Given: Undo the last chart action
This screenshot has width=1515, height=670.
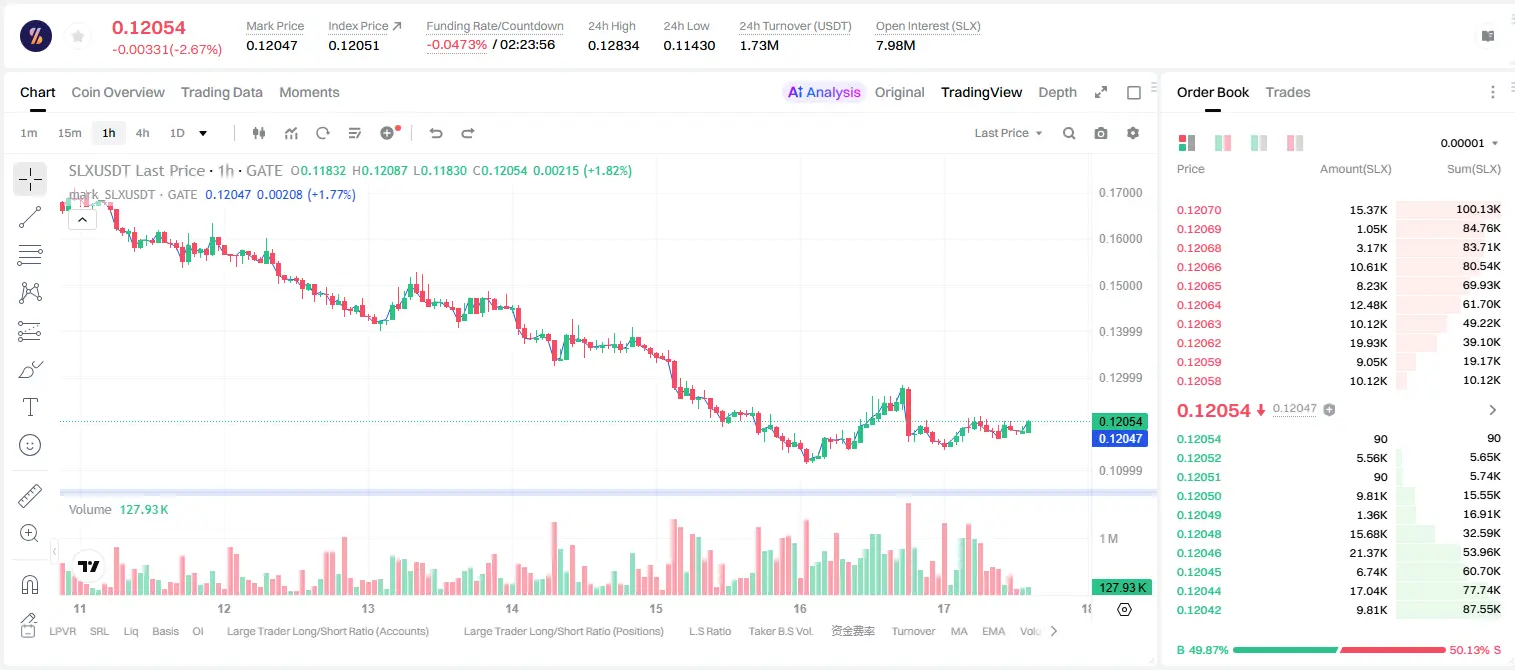Looking at the screenshot, I should click(436, 133).
